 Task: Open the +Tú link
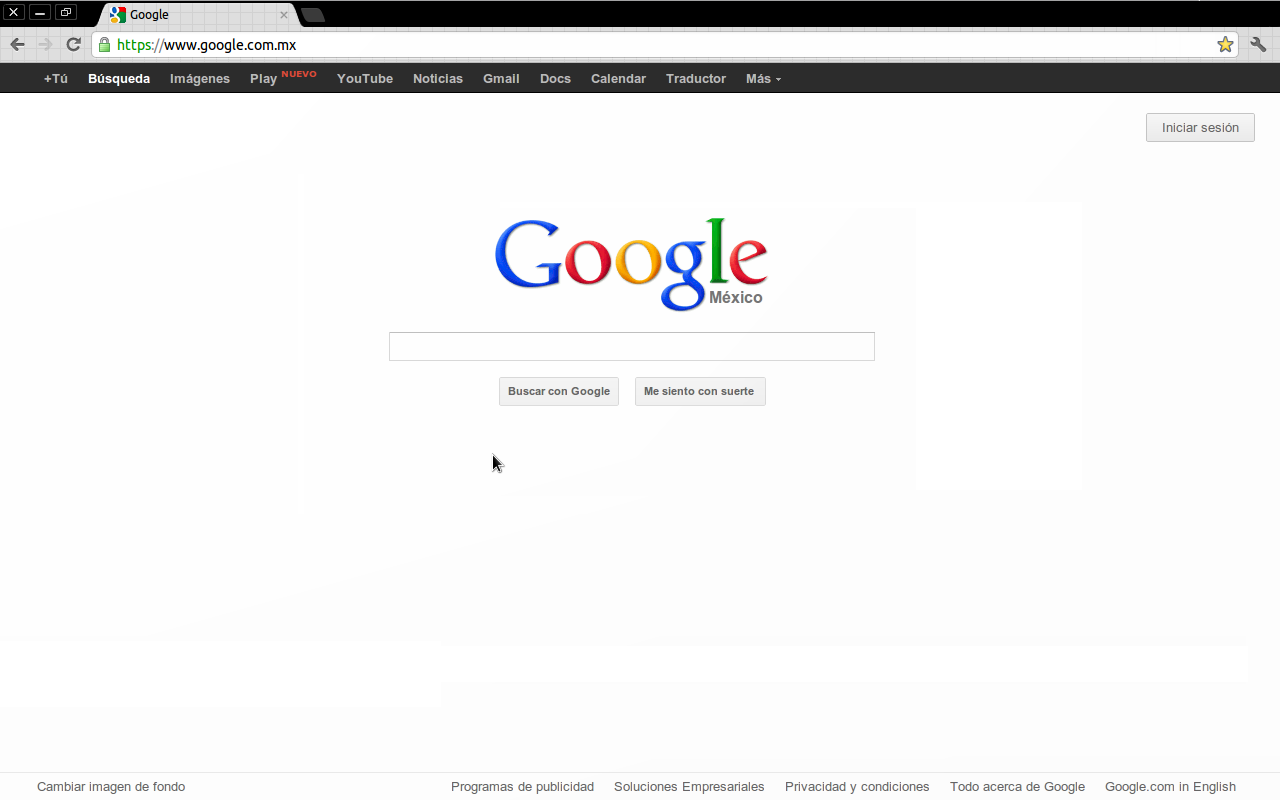tap(56, 79)
